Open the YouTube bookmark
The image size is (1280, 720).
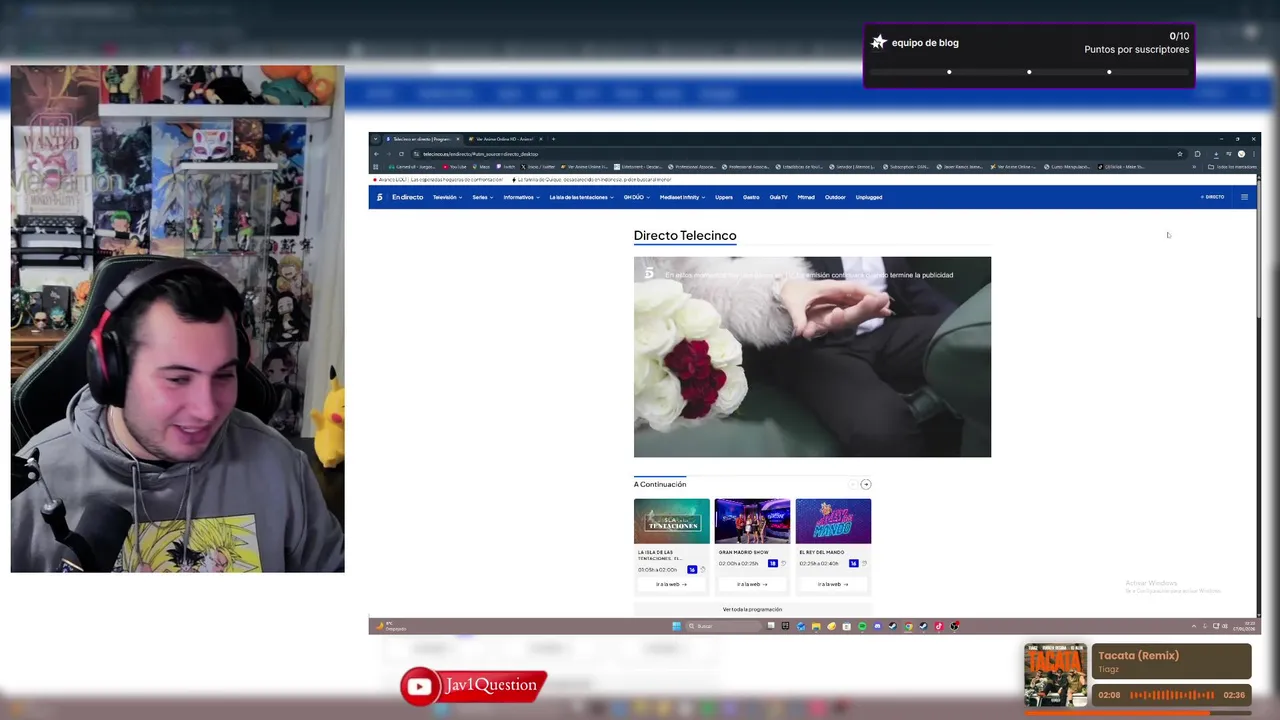pos(454,167)
